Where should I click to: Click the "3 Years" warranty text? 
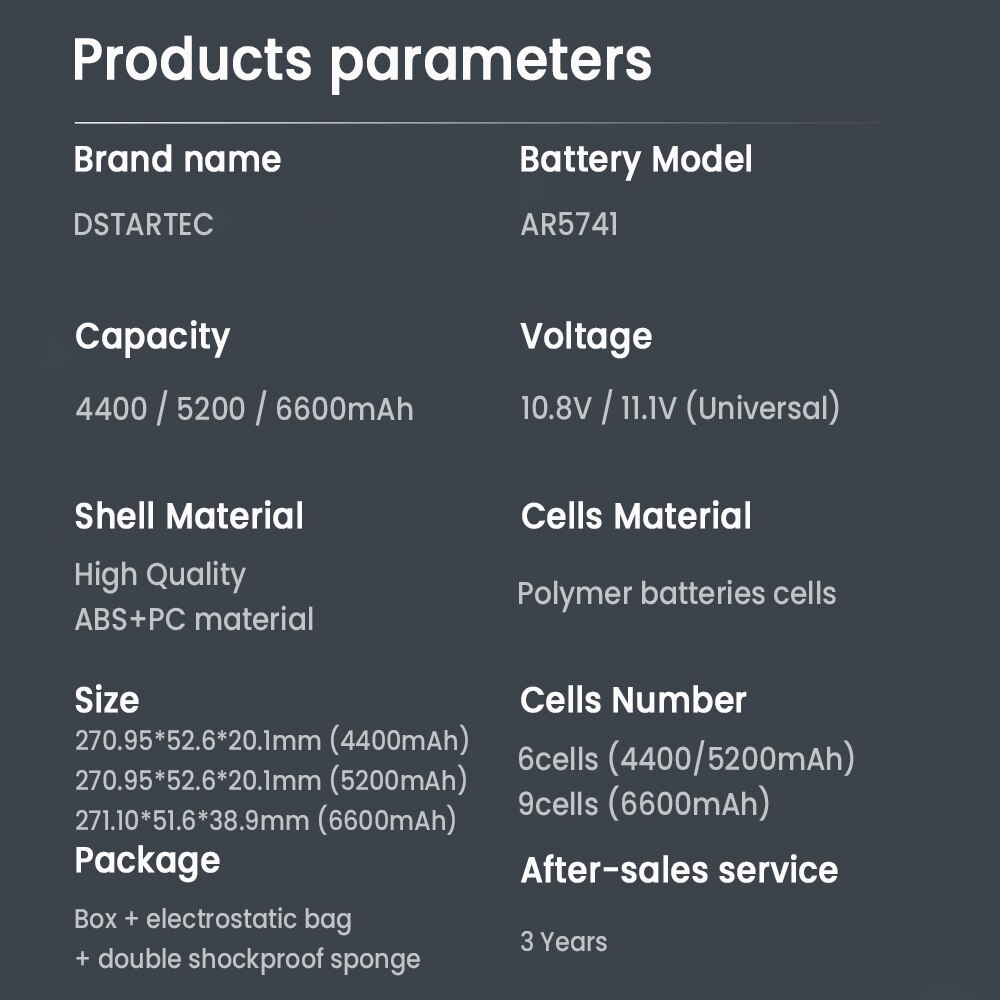tap(564, 942)
